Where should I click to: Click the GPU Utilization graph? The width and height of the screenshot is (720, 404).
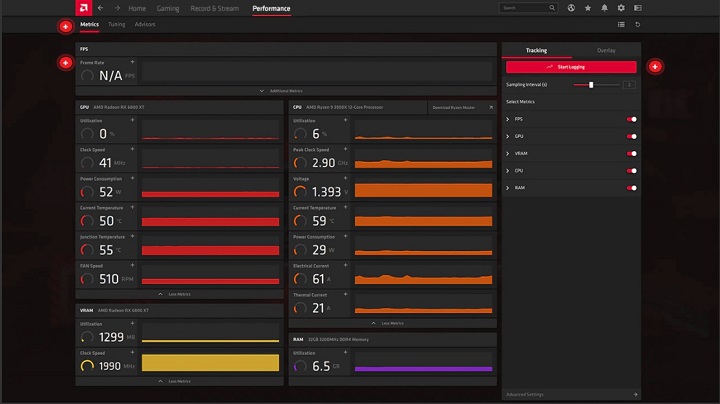(x=210, y=129)
